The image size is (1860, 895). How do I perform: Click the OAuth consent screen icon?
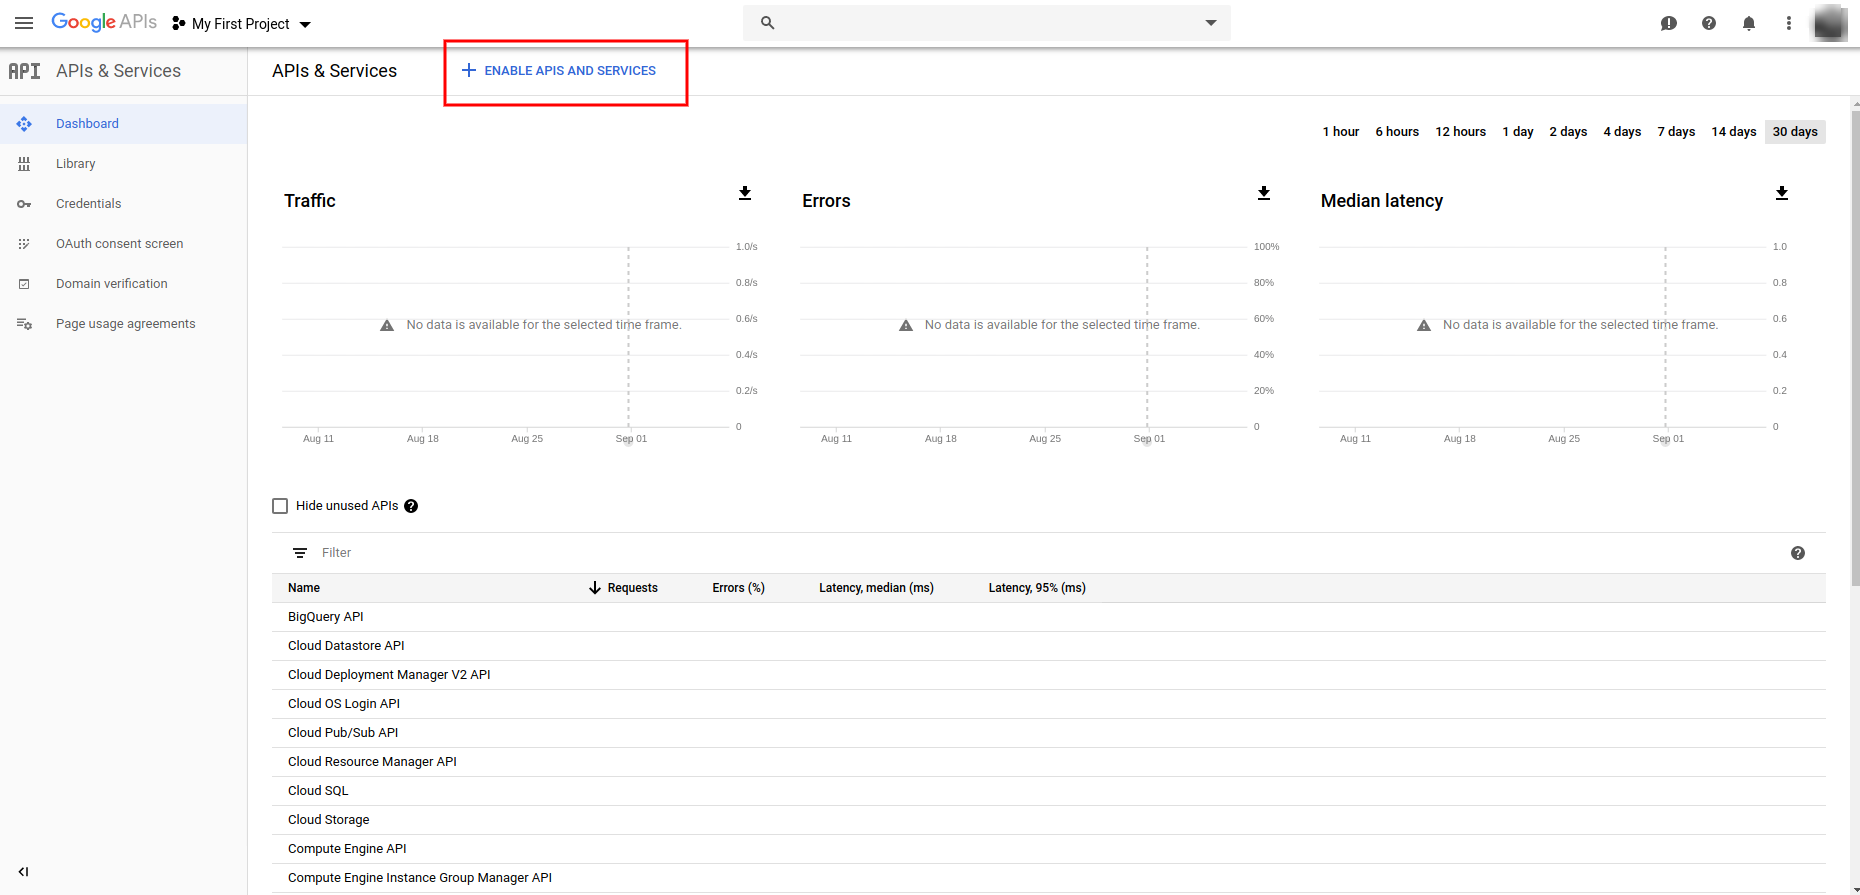click(24, 244)
